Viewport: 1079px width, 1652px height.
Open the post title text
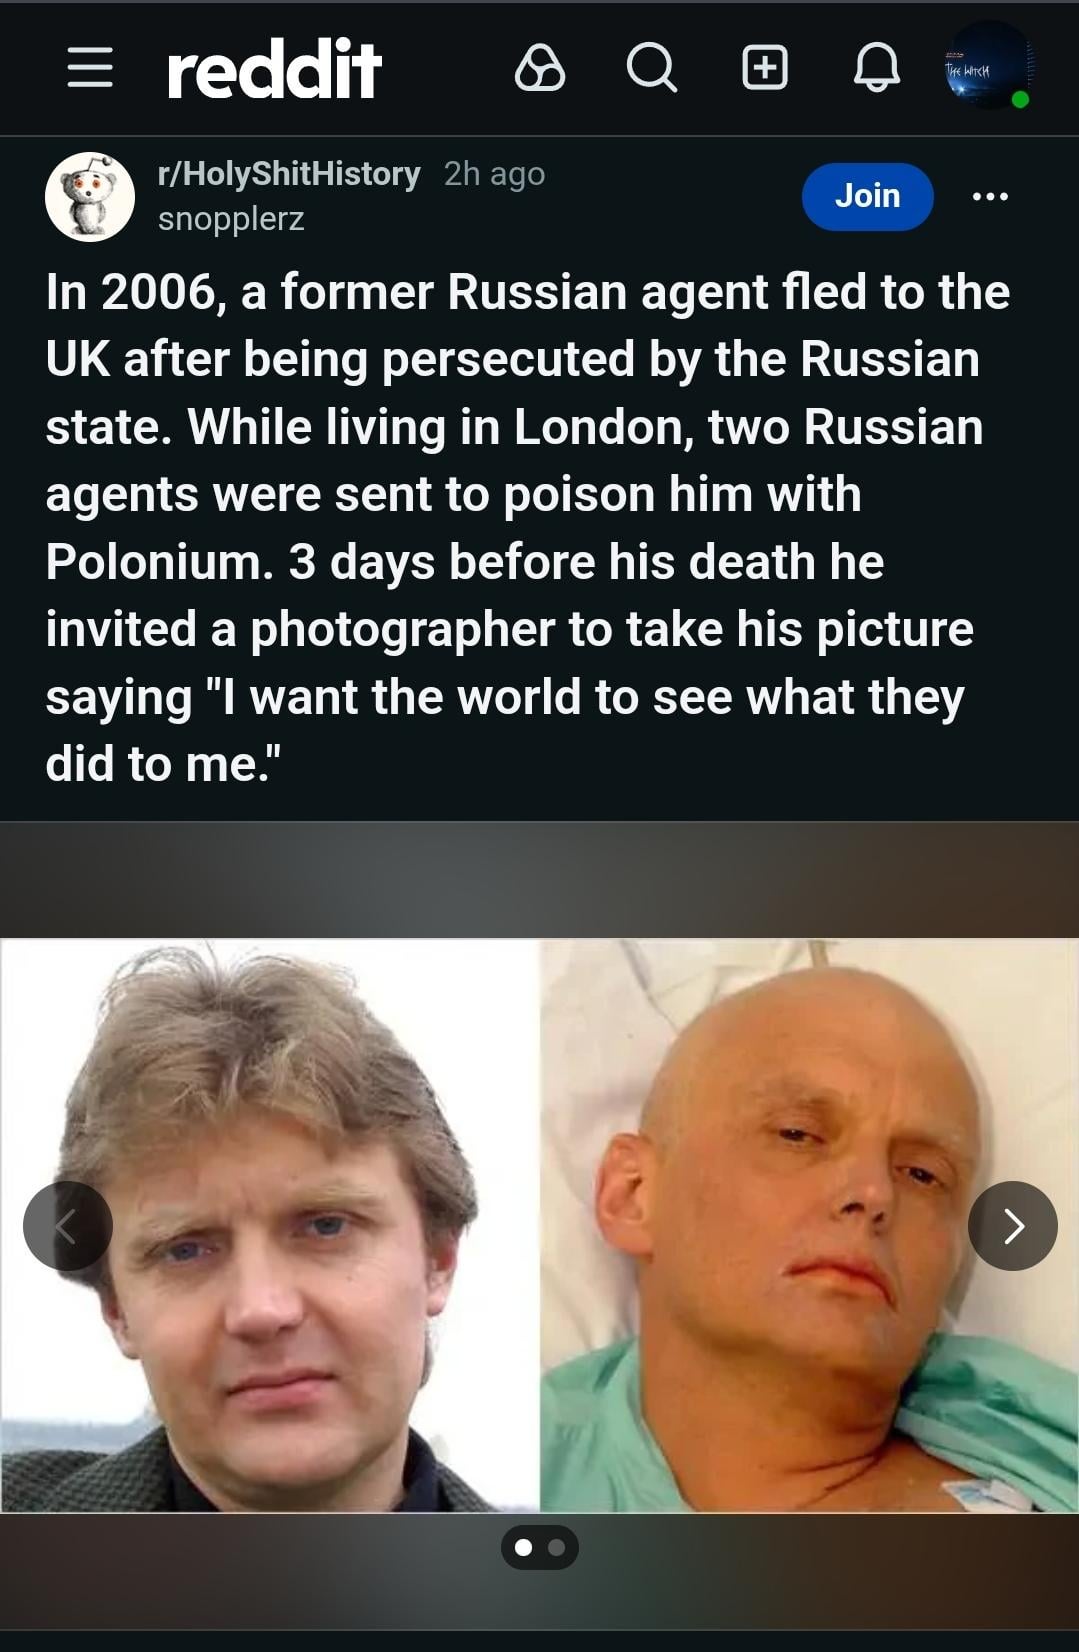coord(527,528)
